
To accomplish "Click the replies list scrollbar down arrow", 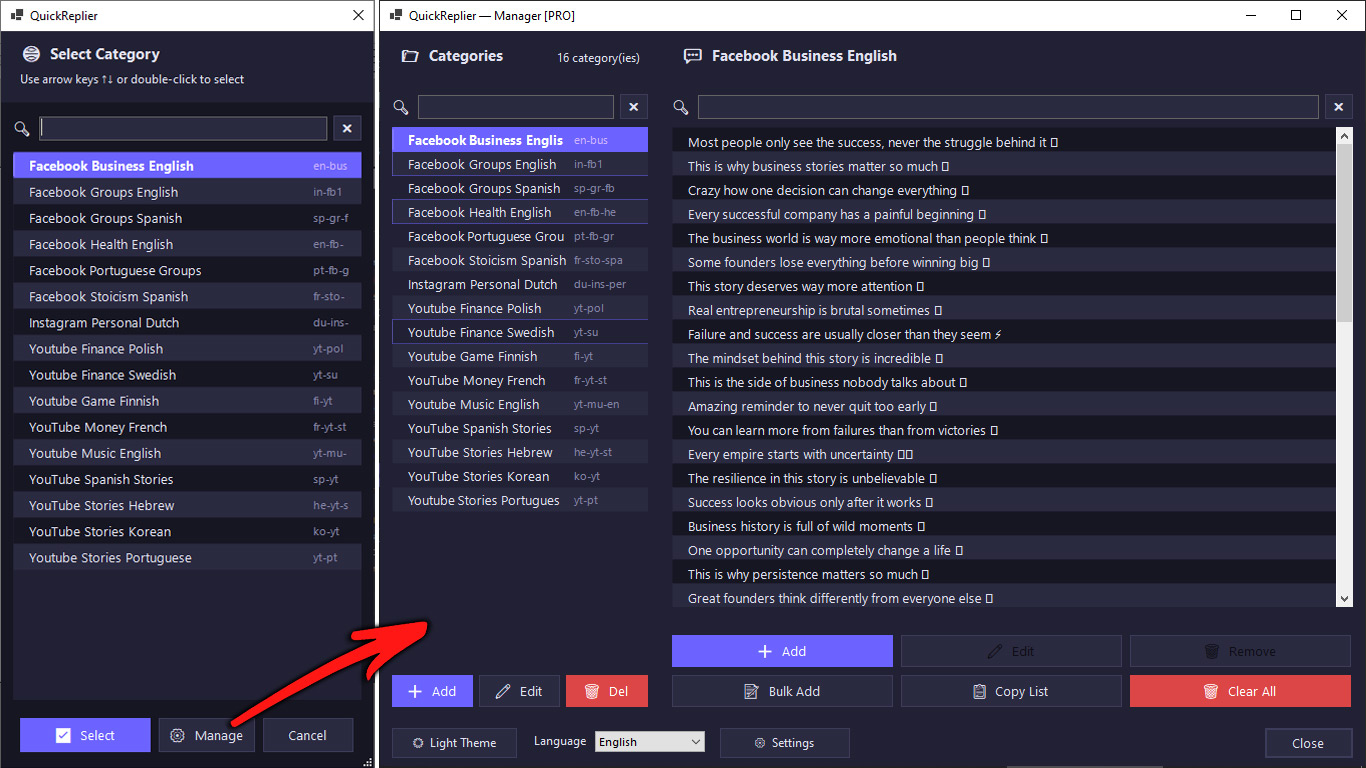I will [x=1344, y=598].
